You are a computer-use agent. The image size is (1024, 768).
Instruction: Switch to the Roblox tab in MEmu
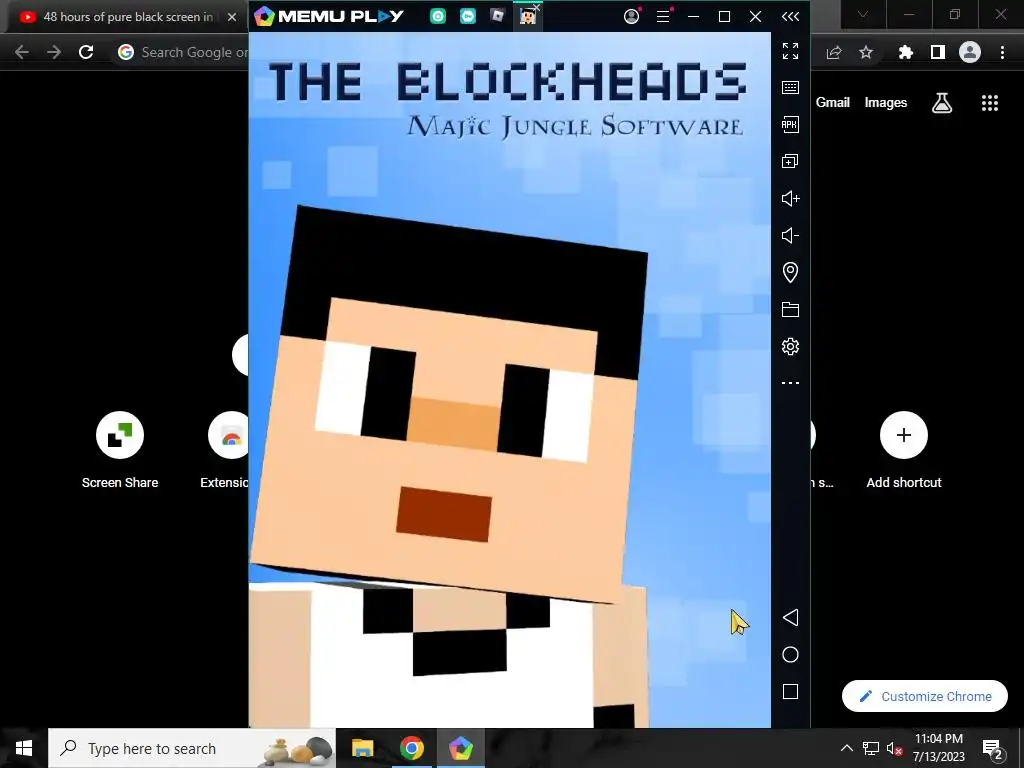tap(498, 16)
